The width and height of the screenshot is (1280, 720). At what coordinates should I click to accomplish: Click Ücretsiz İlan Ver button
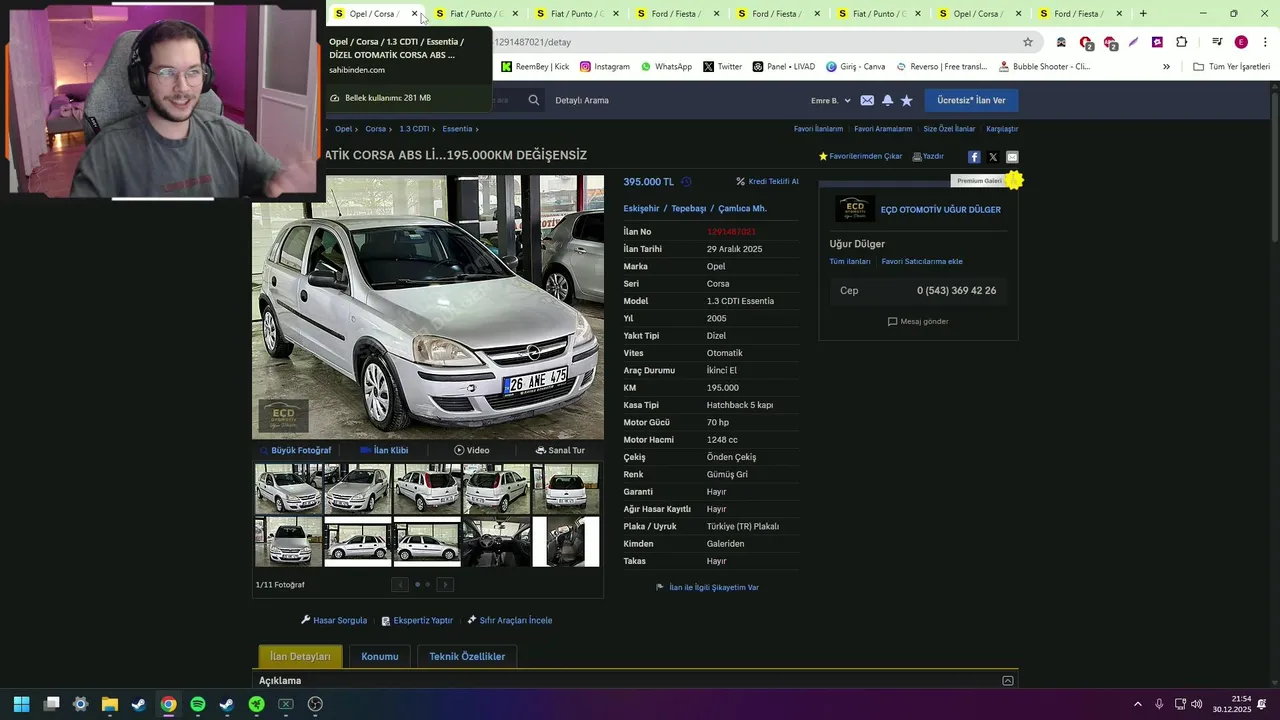pyautogui.click(x=971, y=100)
